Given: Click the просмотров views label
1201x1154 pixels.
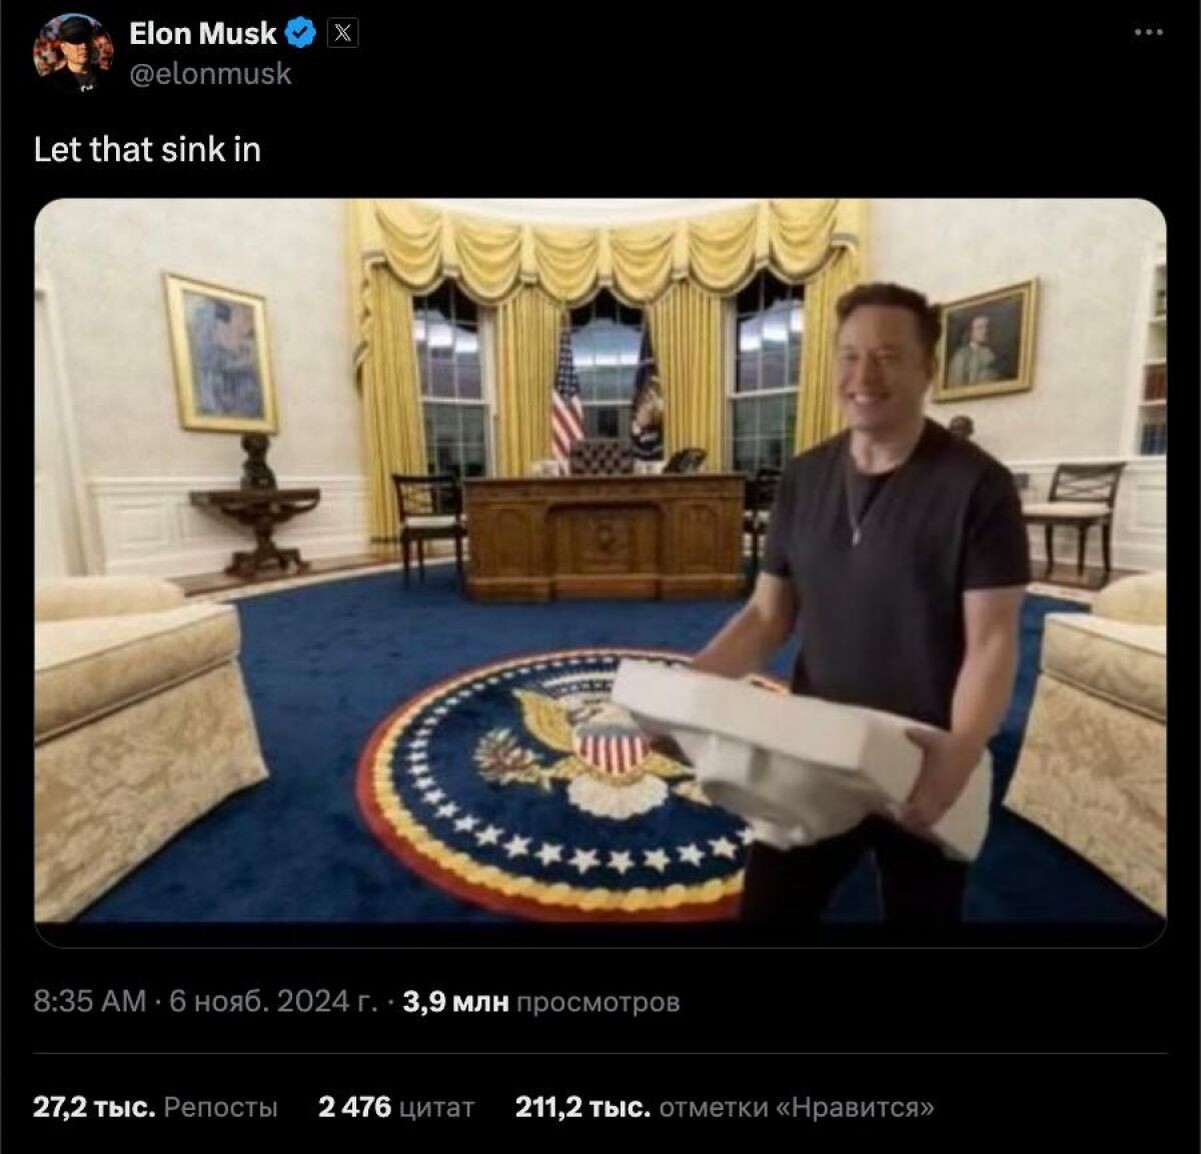Looking at the screenshot, I should click(598, 1001).
